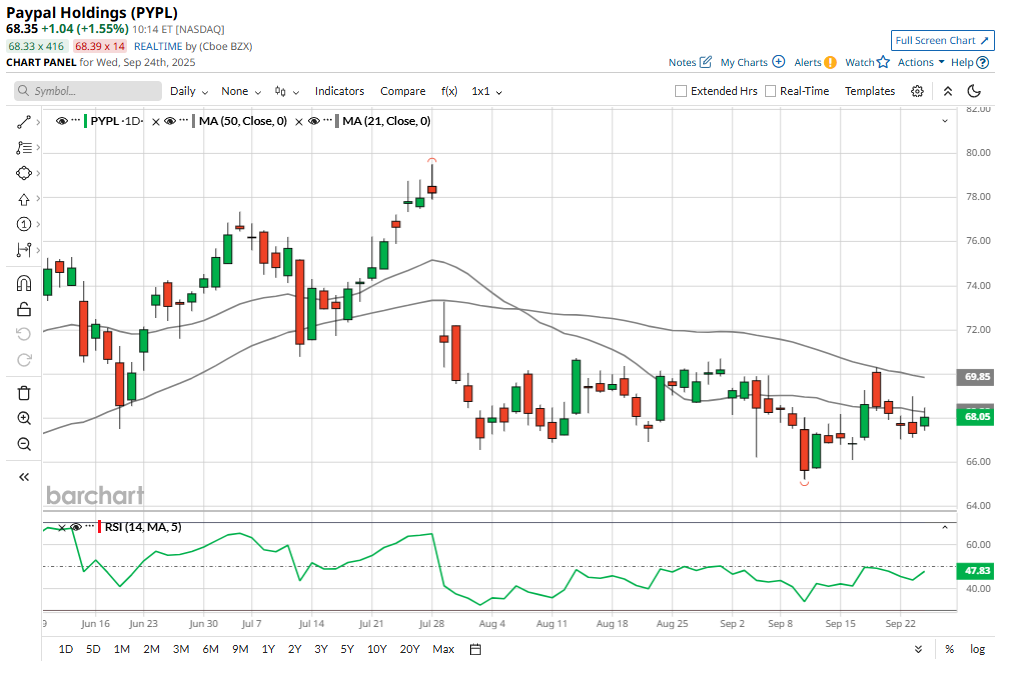The width and height of the screenshot is (1016, 676).
Task: Open more options for PYPL series
Action: pyautogui.click(x=76, y=121)
